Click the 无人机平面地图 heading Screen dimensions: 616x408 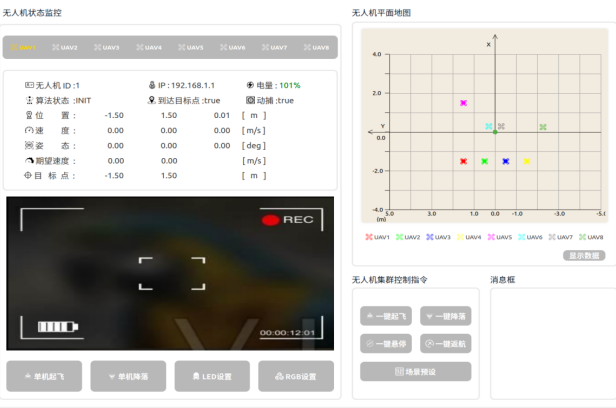pyautogui.click(x=381, y=13)
